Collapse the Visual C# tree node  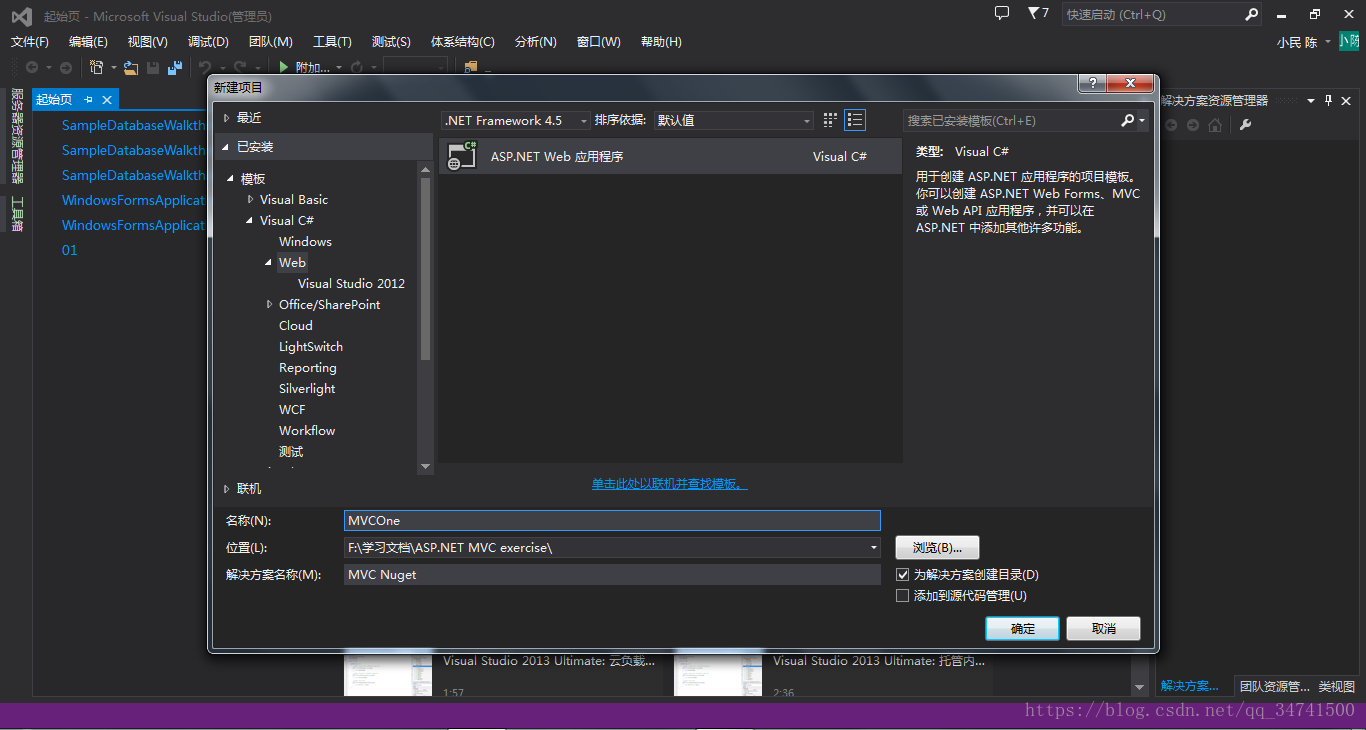(250, 221)
